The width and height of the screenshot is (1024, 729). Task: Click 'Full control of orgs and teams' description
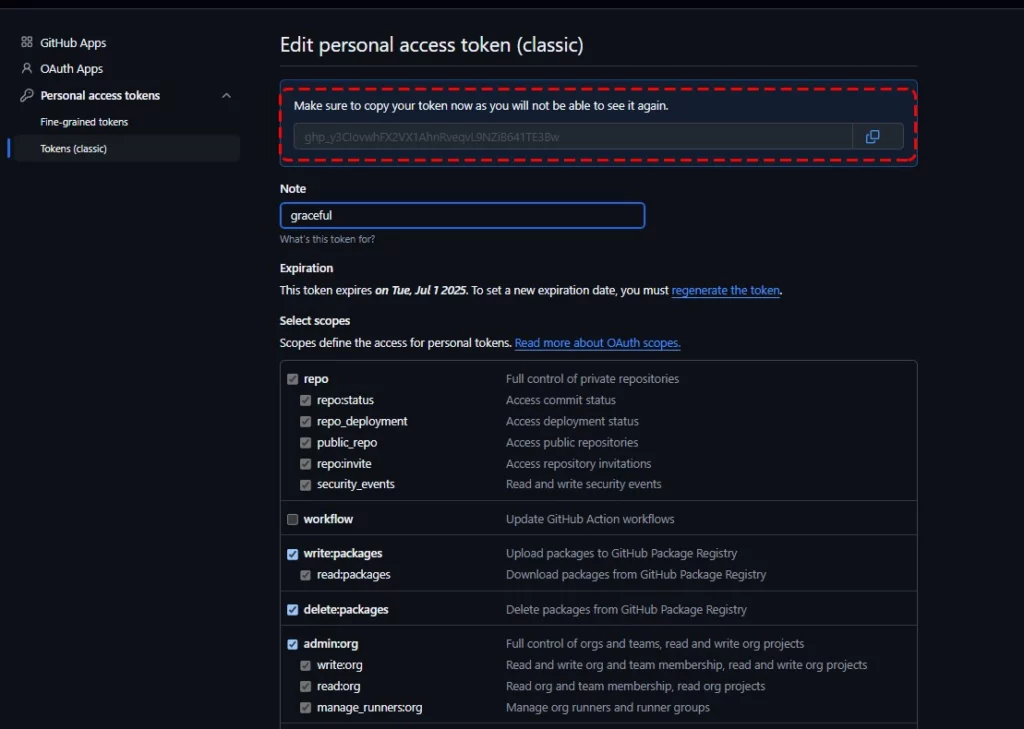(x=655, y=643)
